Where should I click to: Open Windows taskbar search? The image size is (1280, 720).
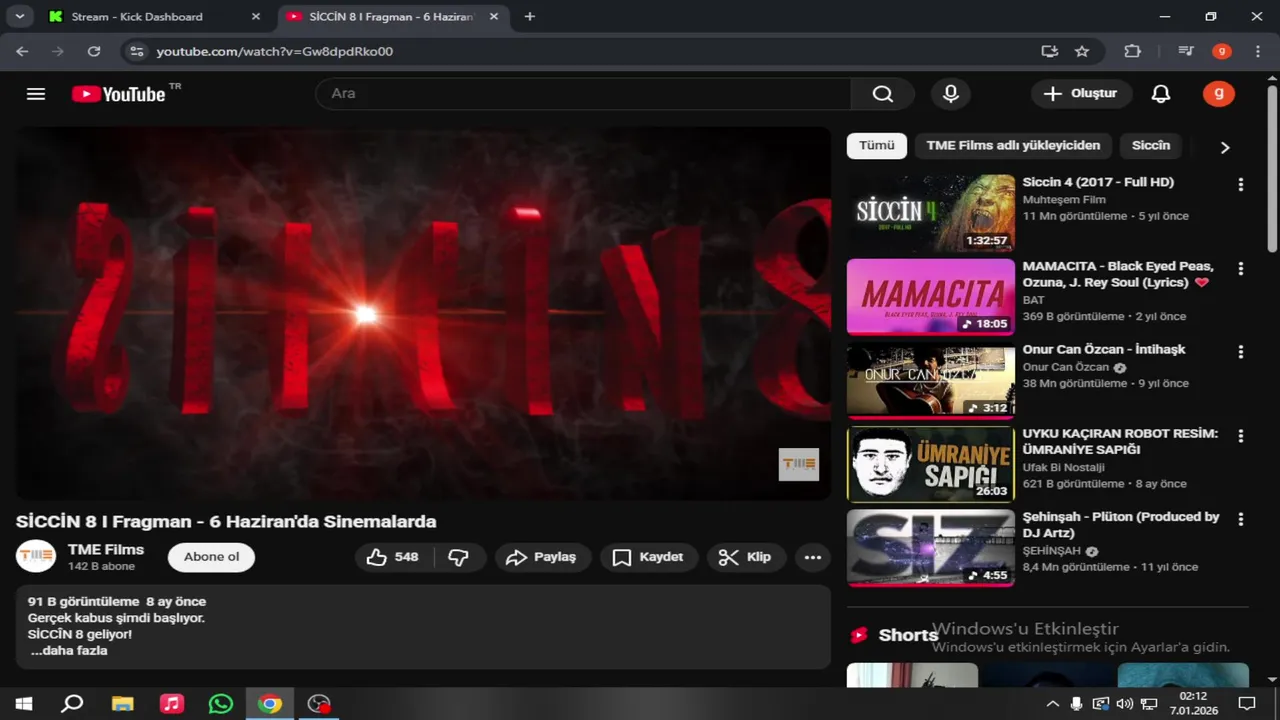coord(72,703)
